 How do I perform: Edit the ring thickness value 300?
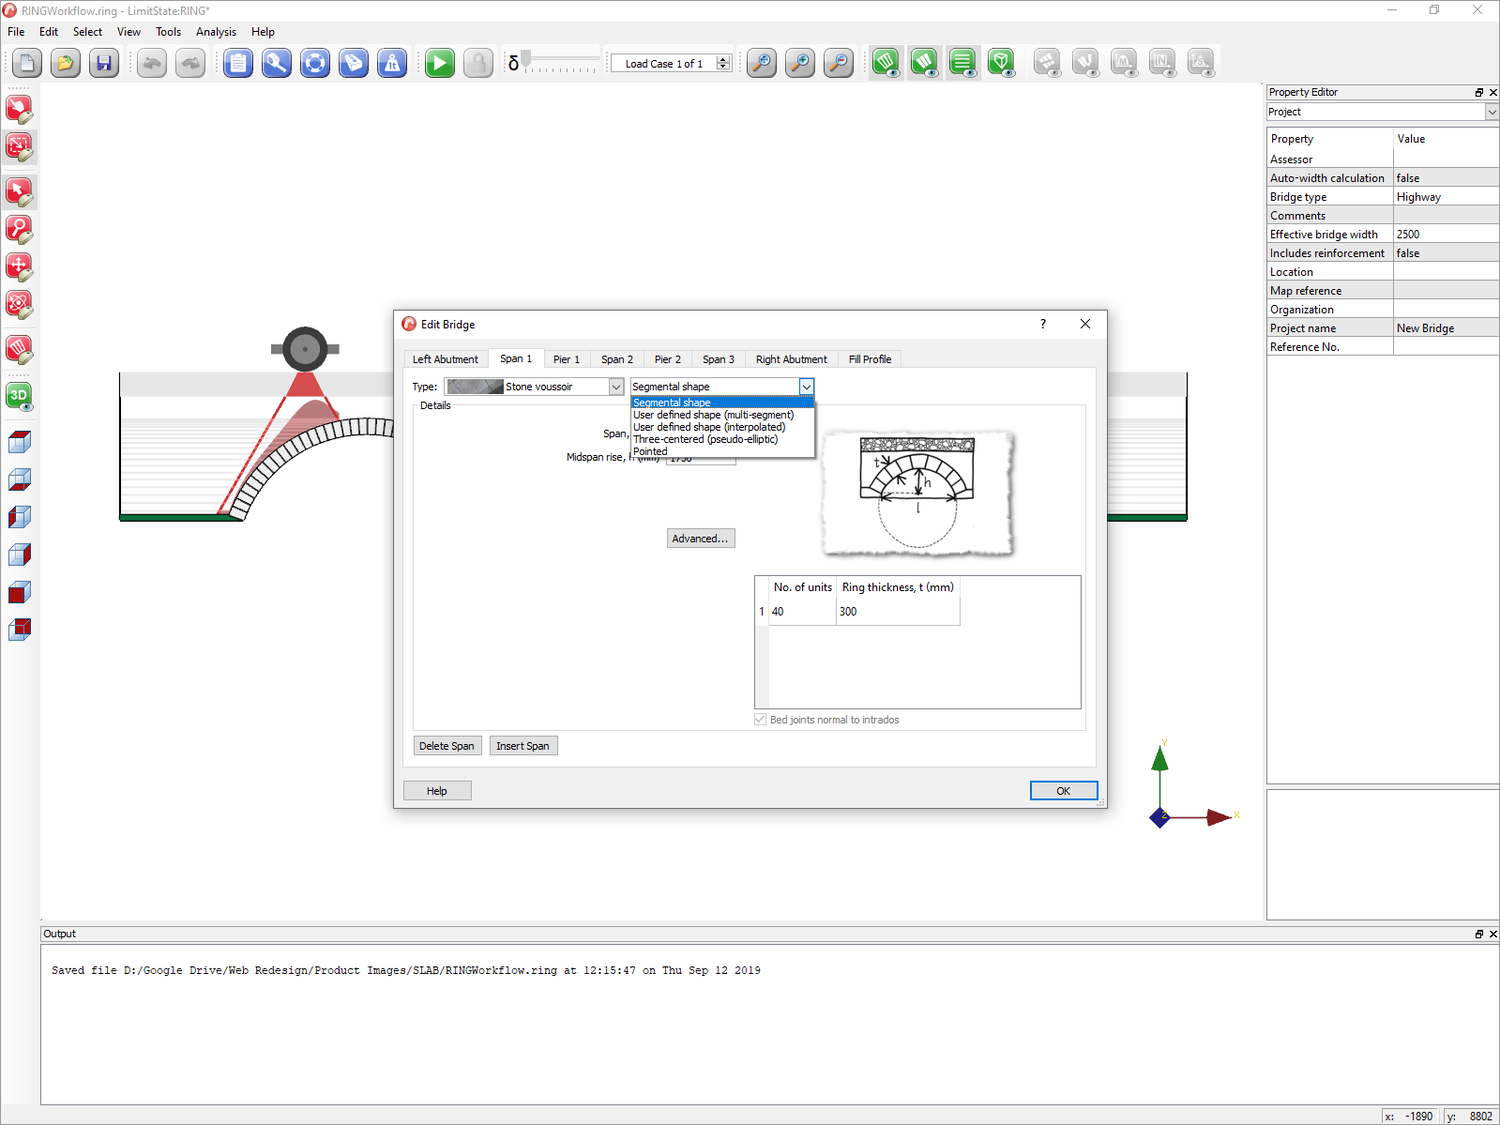(x=849, y=611)
